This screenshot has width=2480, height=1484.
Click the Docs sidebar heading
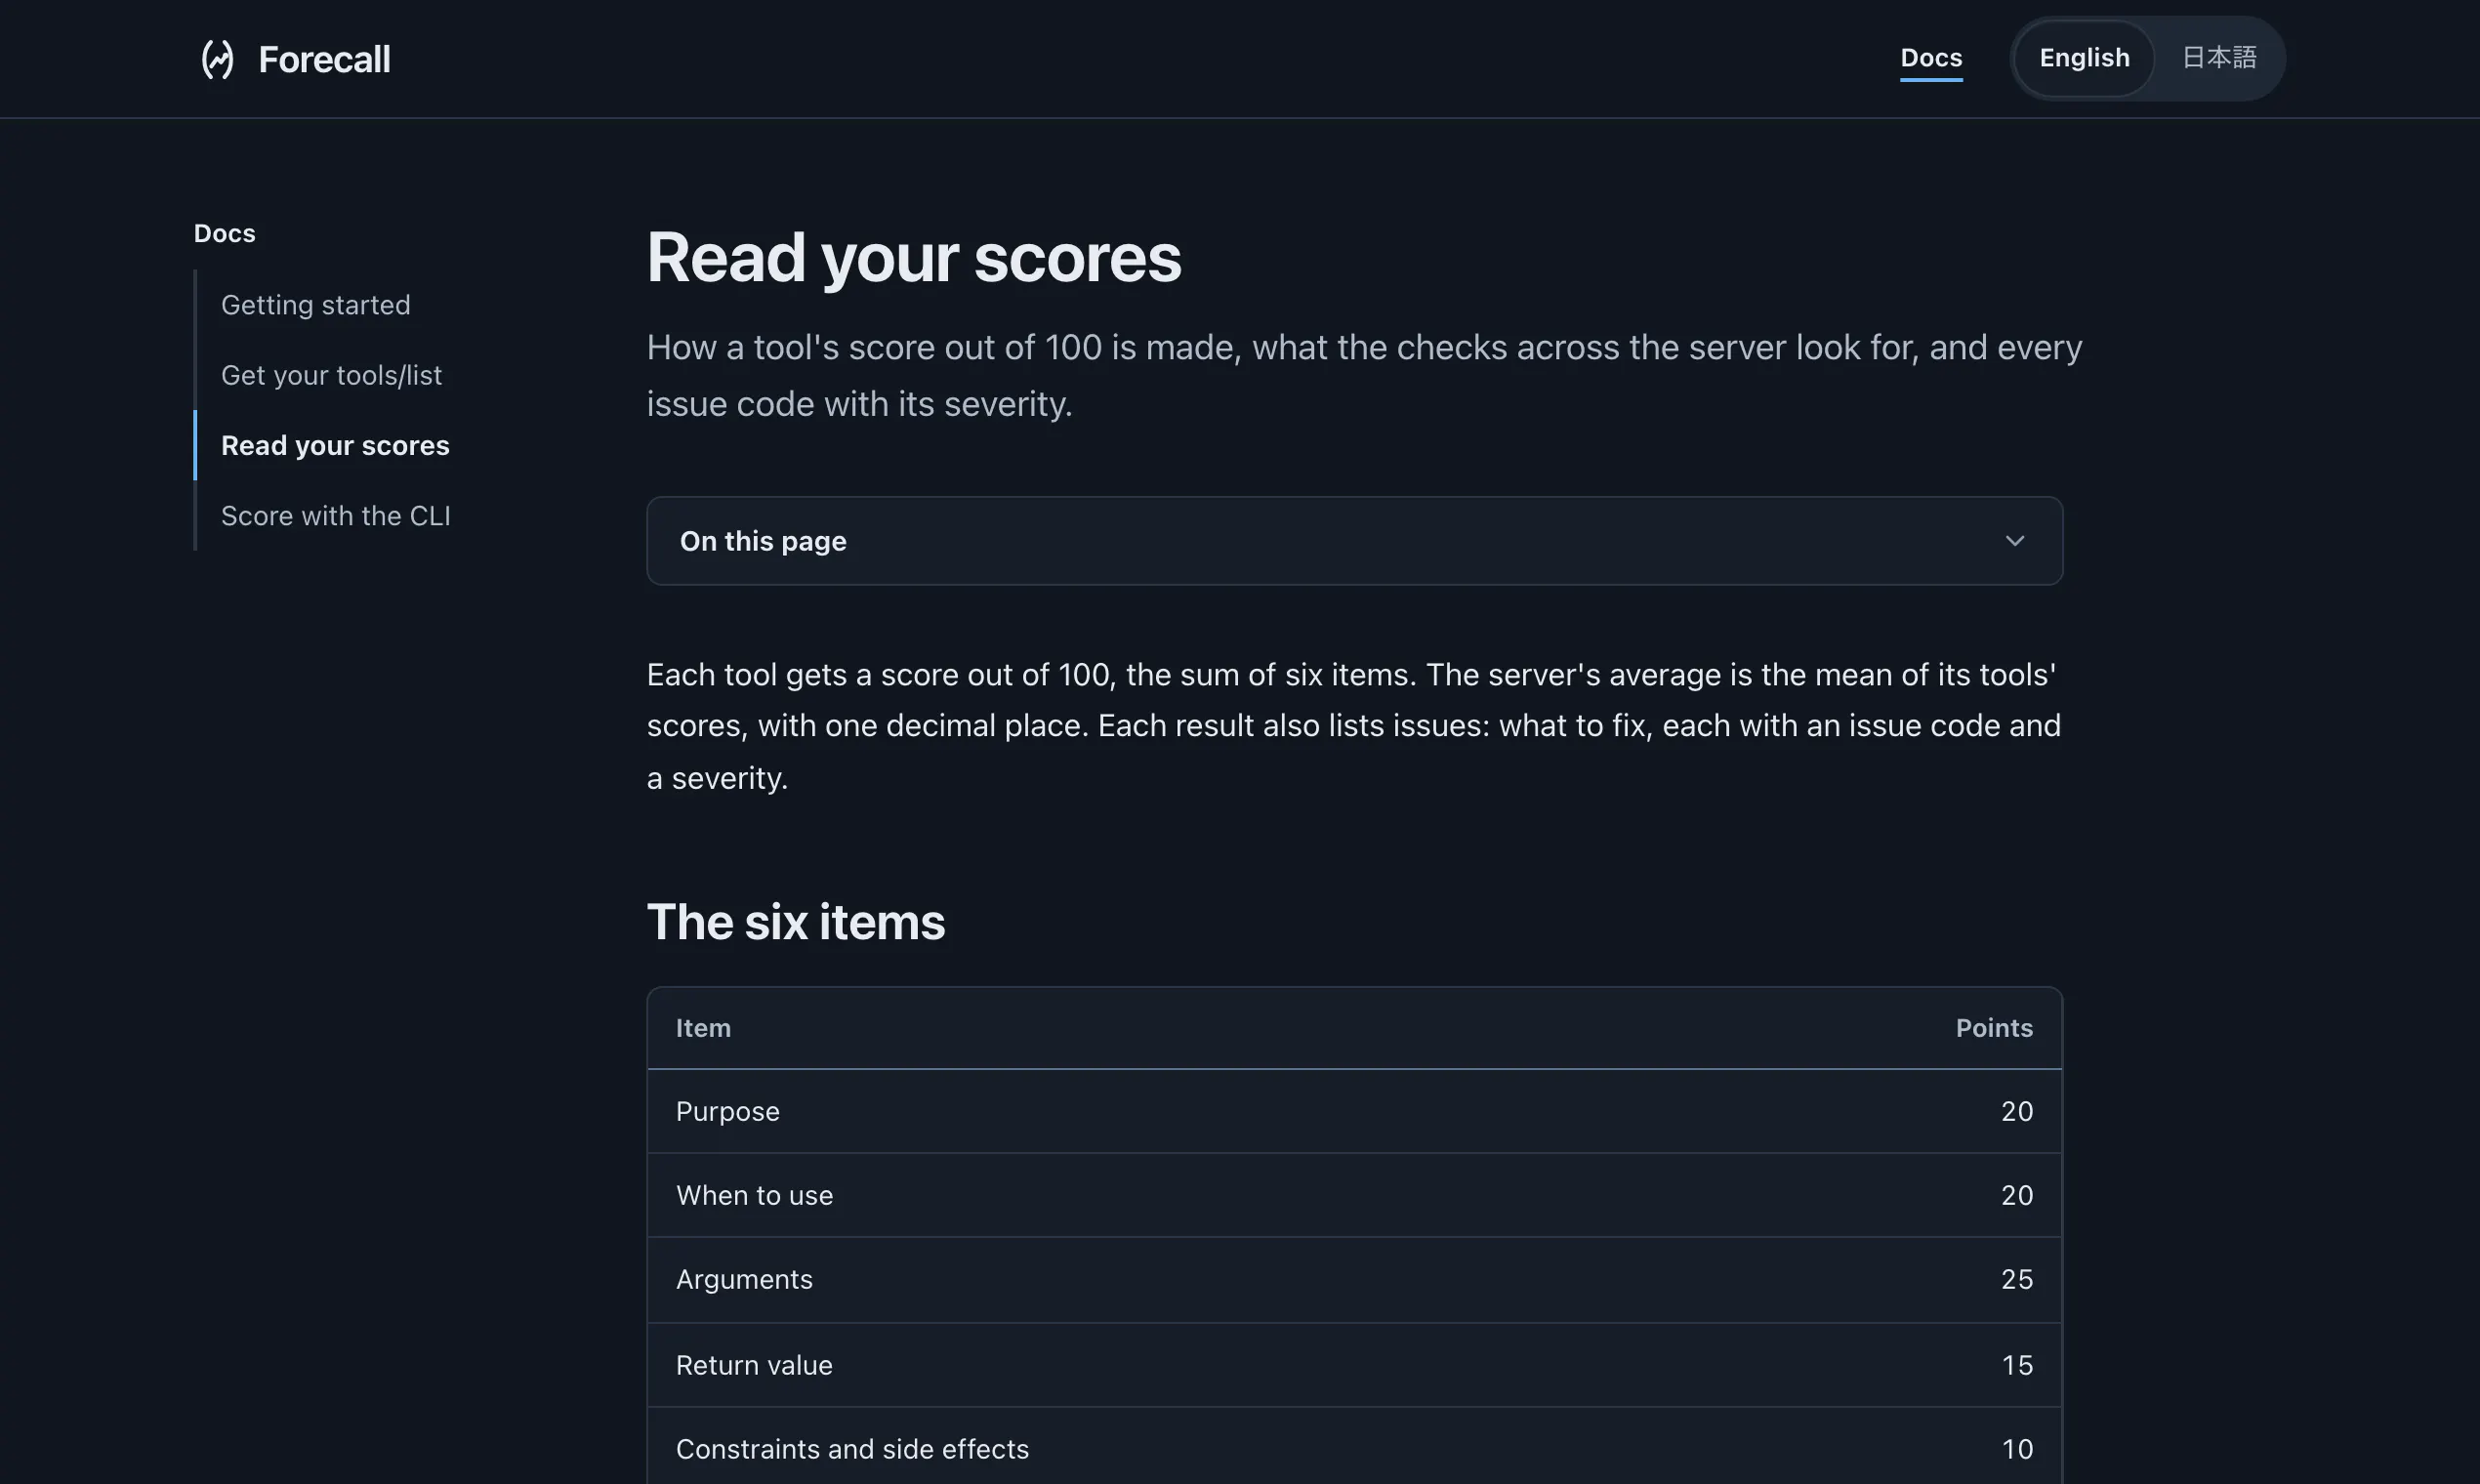coord(224,233)
